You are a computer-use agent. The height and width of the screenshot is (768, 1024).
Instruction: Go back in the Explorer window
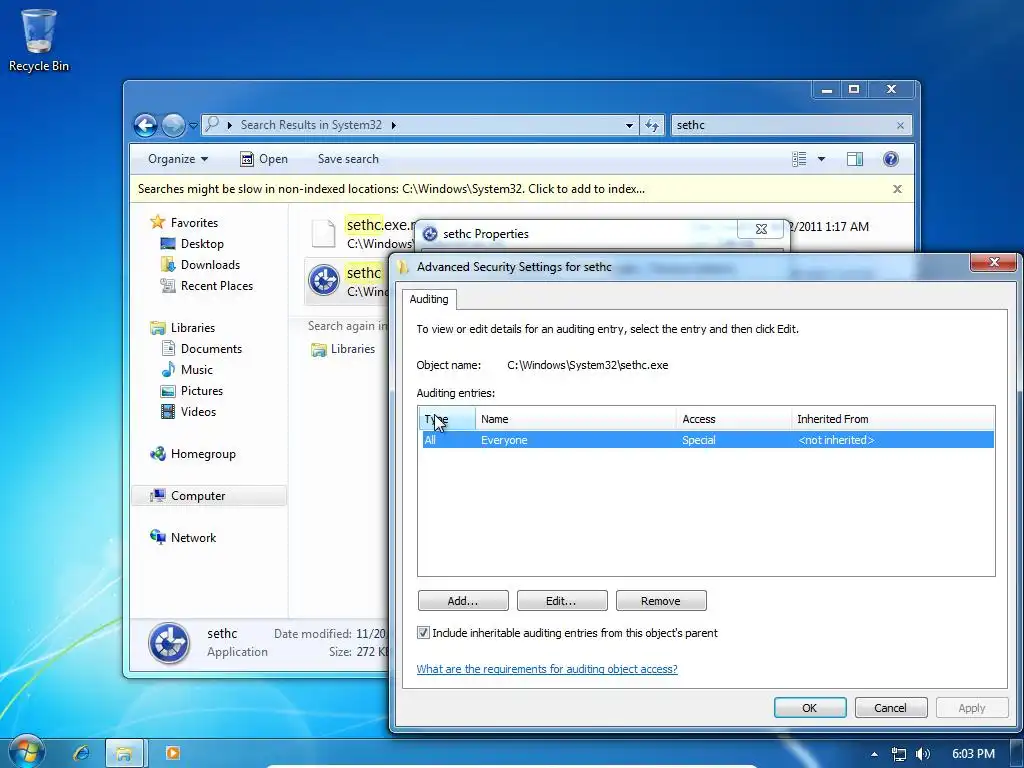point(146,125)
